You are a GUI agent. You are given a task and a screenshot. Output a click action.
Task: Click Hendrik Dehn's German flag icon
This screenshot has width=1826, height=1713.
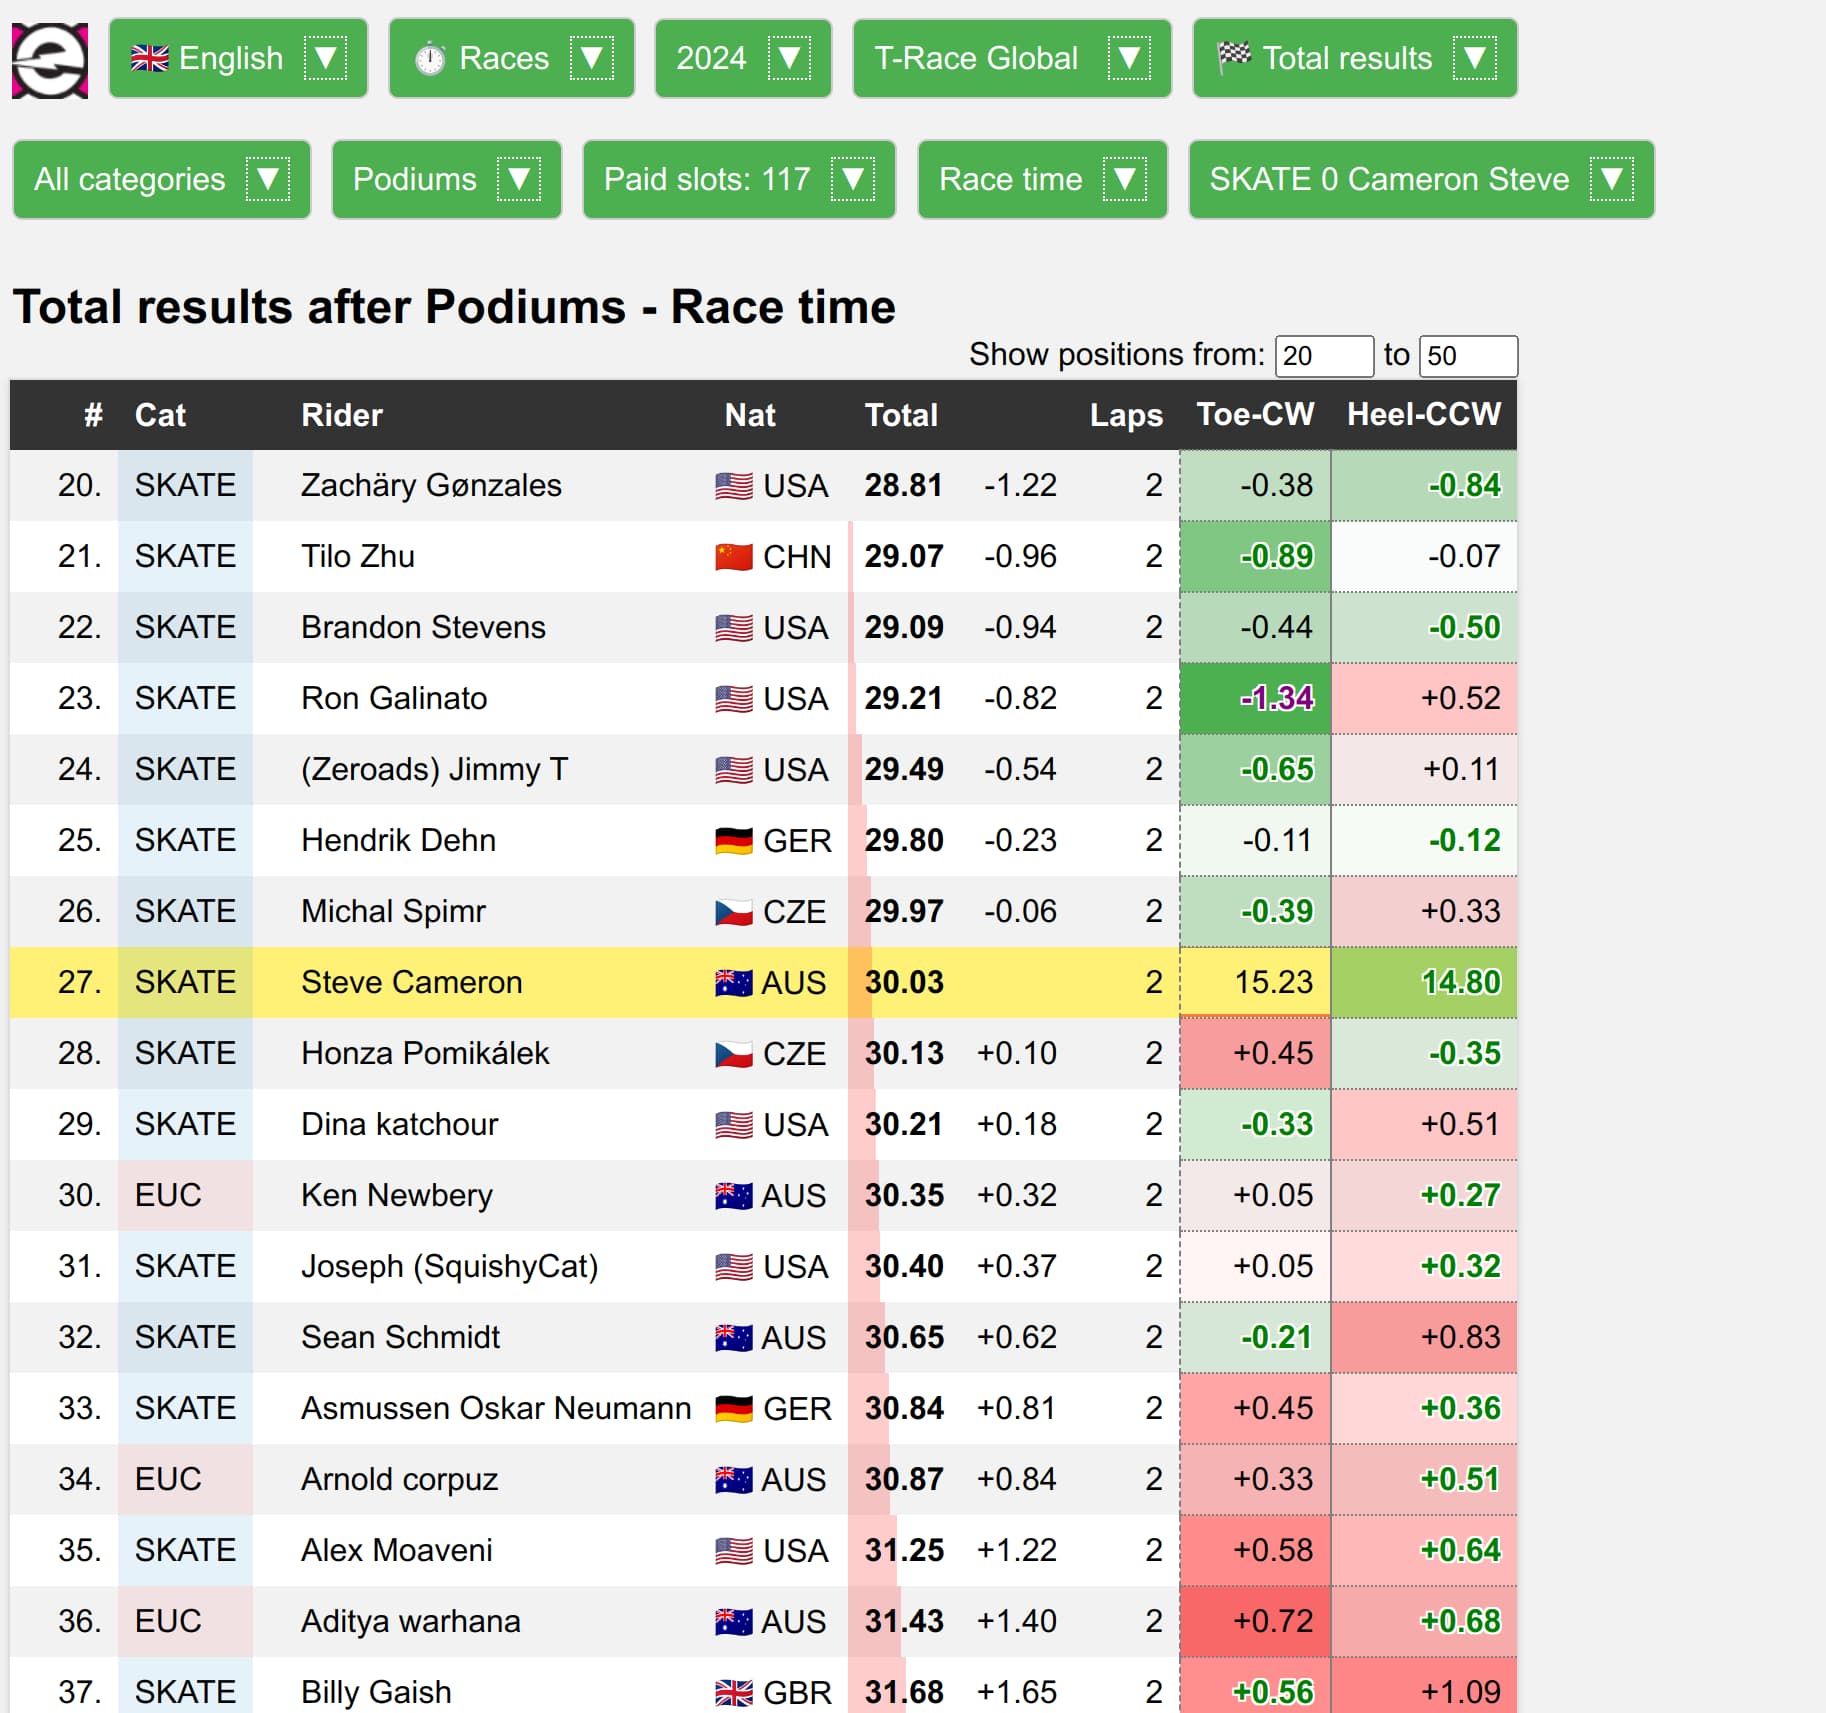coord(733,841)
